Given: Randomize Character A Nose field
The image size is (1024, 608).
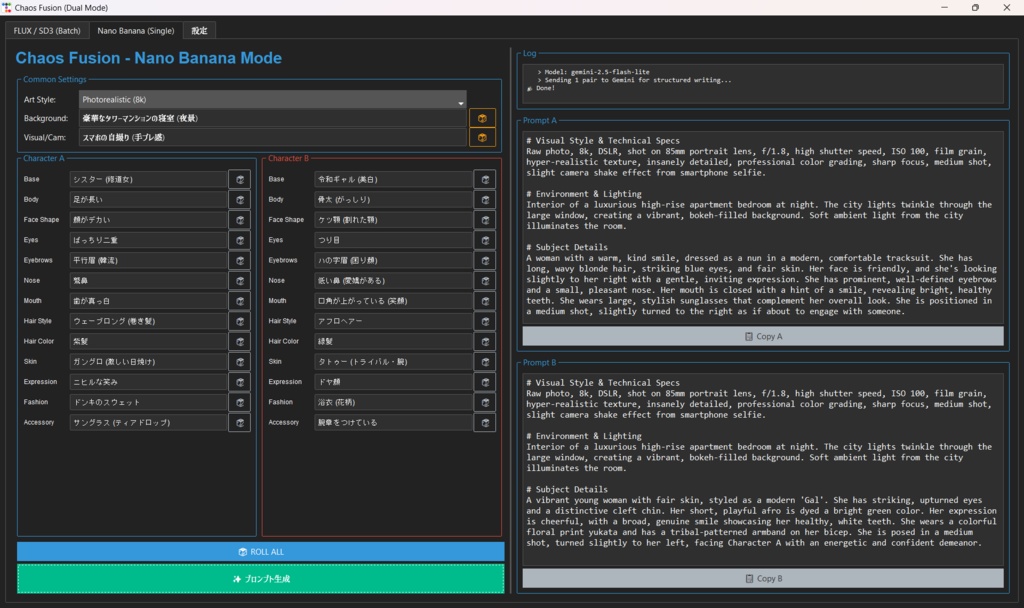Looking at the screenshot, I should [240, 281].
